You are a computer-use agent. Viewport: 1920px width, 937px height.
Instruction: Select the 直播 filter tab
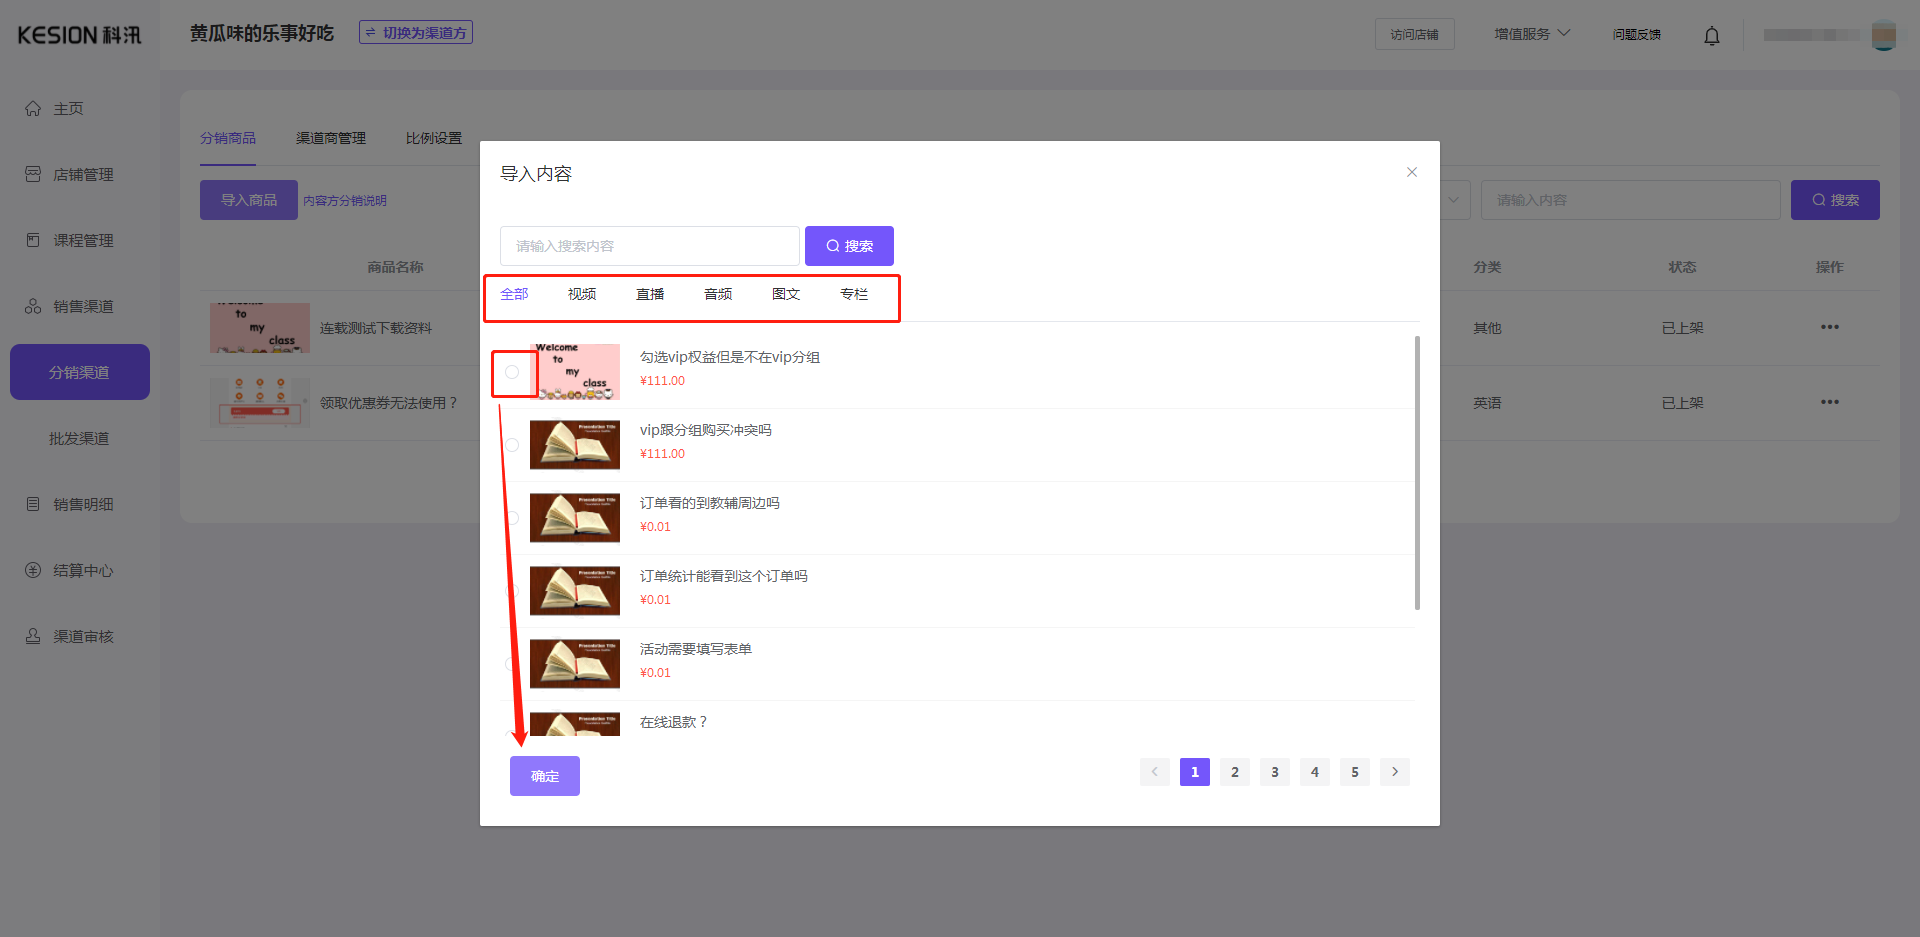coord(650,294)
